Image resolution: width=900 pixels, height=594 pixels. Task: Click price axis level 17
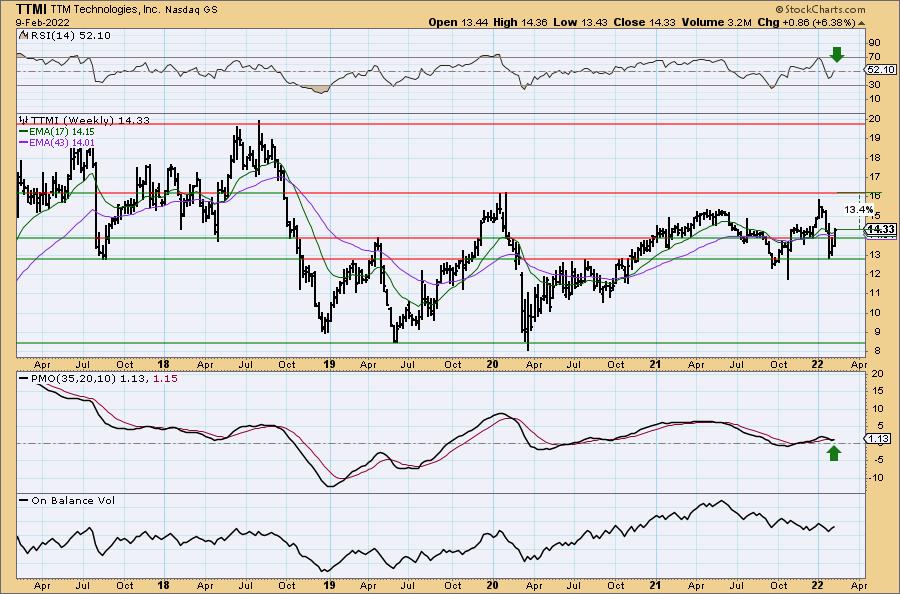pos(874,176)
